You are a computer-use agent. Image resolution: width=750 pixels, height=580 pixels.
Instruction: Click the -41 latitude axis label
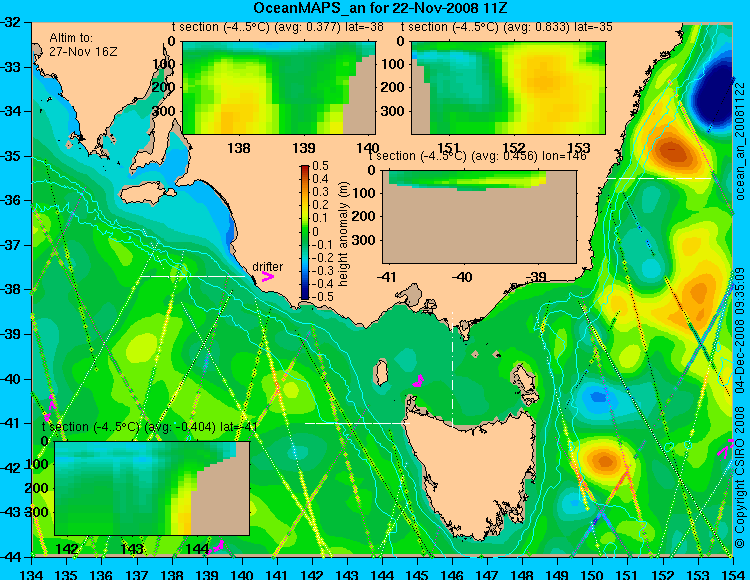click(x=11, y=423)
